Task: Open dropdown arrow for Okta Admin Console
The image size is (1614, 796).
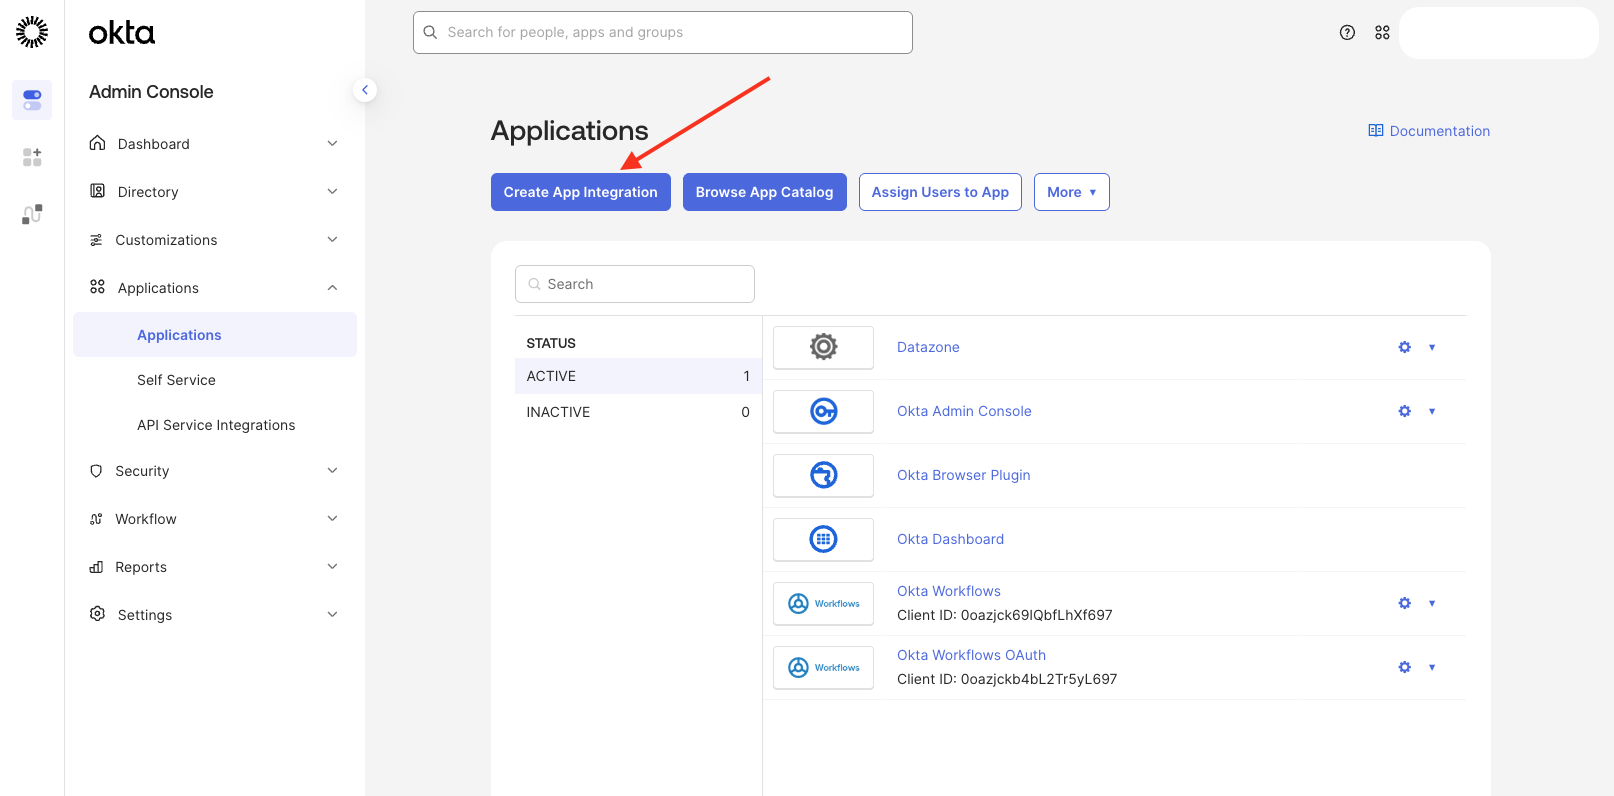Action: [x=1432, y=411]
